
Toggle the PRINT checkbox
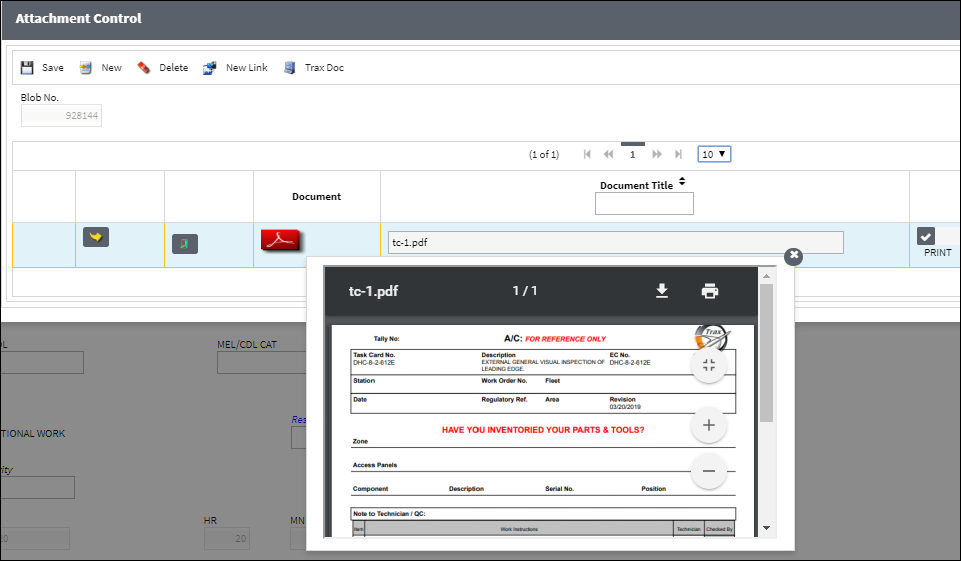coord(925,236)
